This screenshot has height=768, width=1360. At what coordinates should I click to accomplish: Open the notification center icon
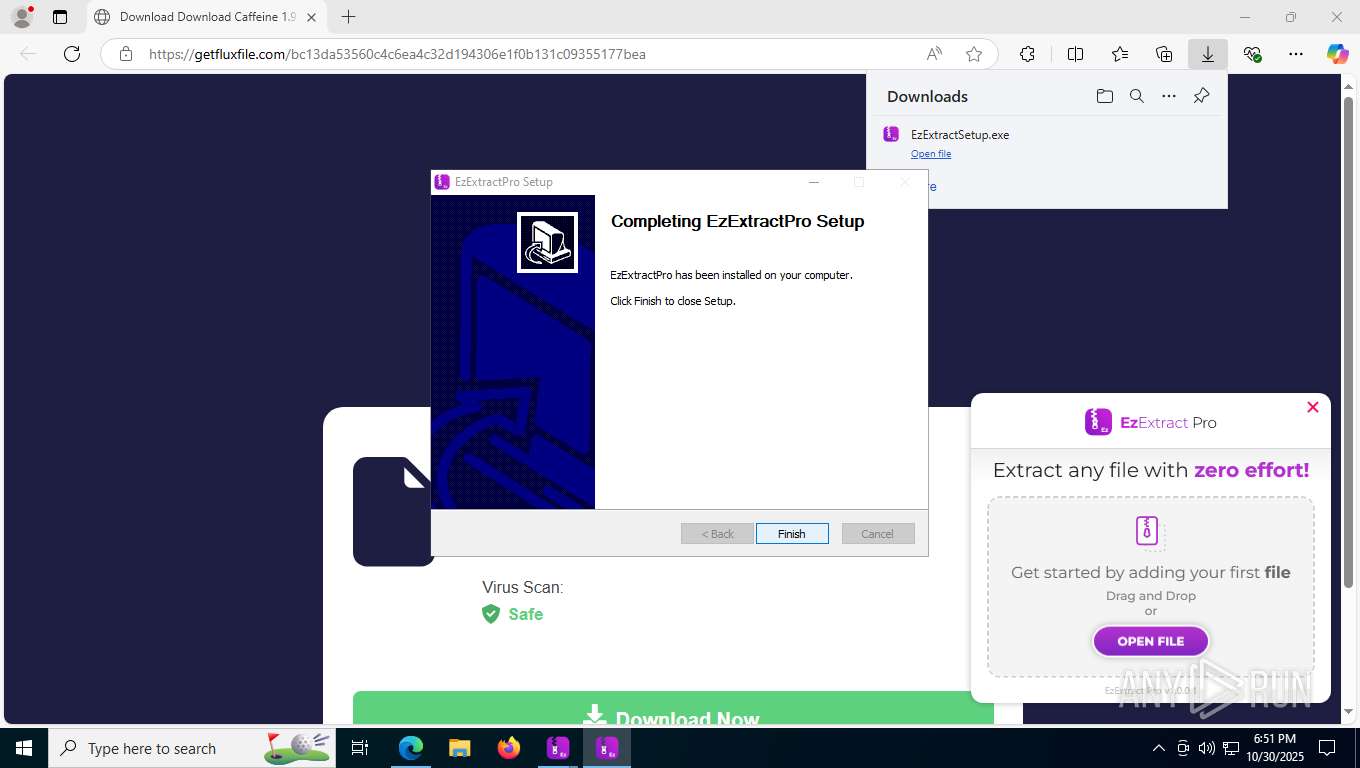coord(1327,748)
